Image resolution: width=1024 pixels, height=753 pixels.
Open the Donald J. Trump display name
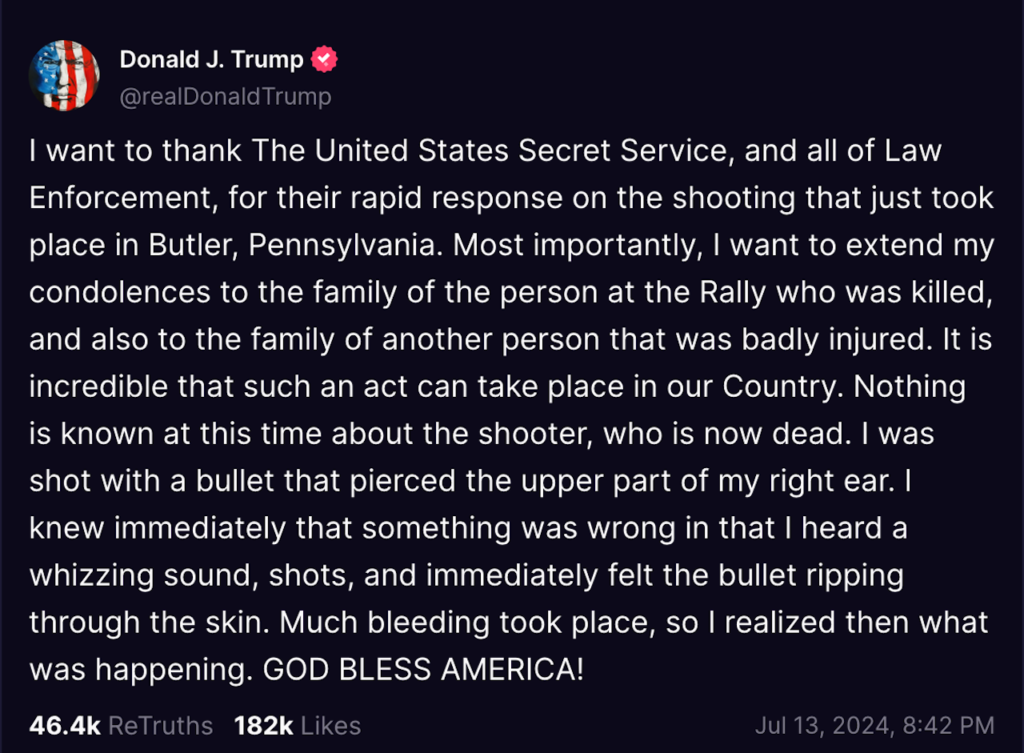(211, 60)
